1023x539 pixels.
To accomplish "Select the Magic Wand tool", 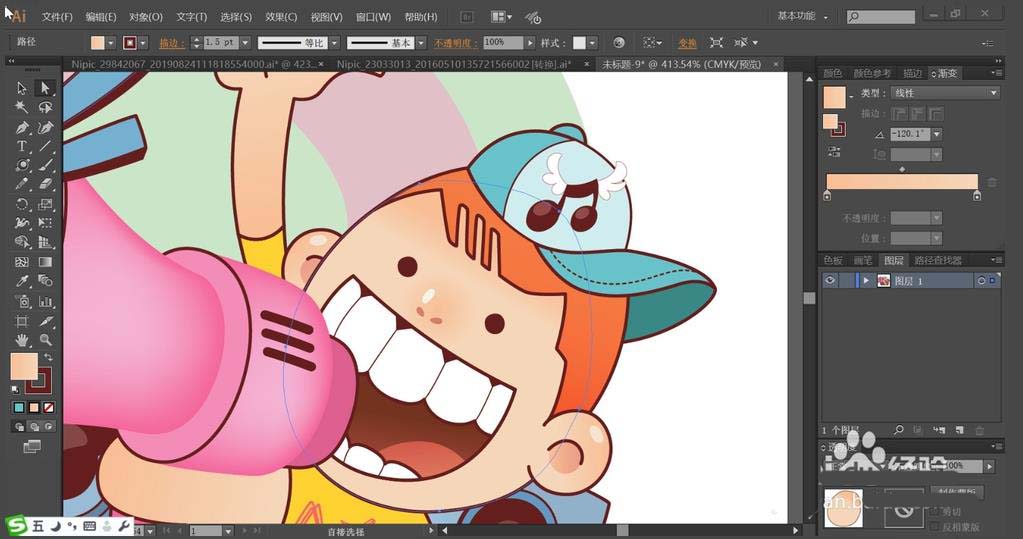I will (x=22, y=107).
